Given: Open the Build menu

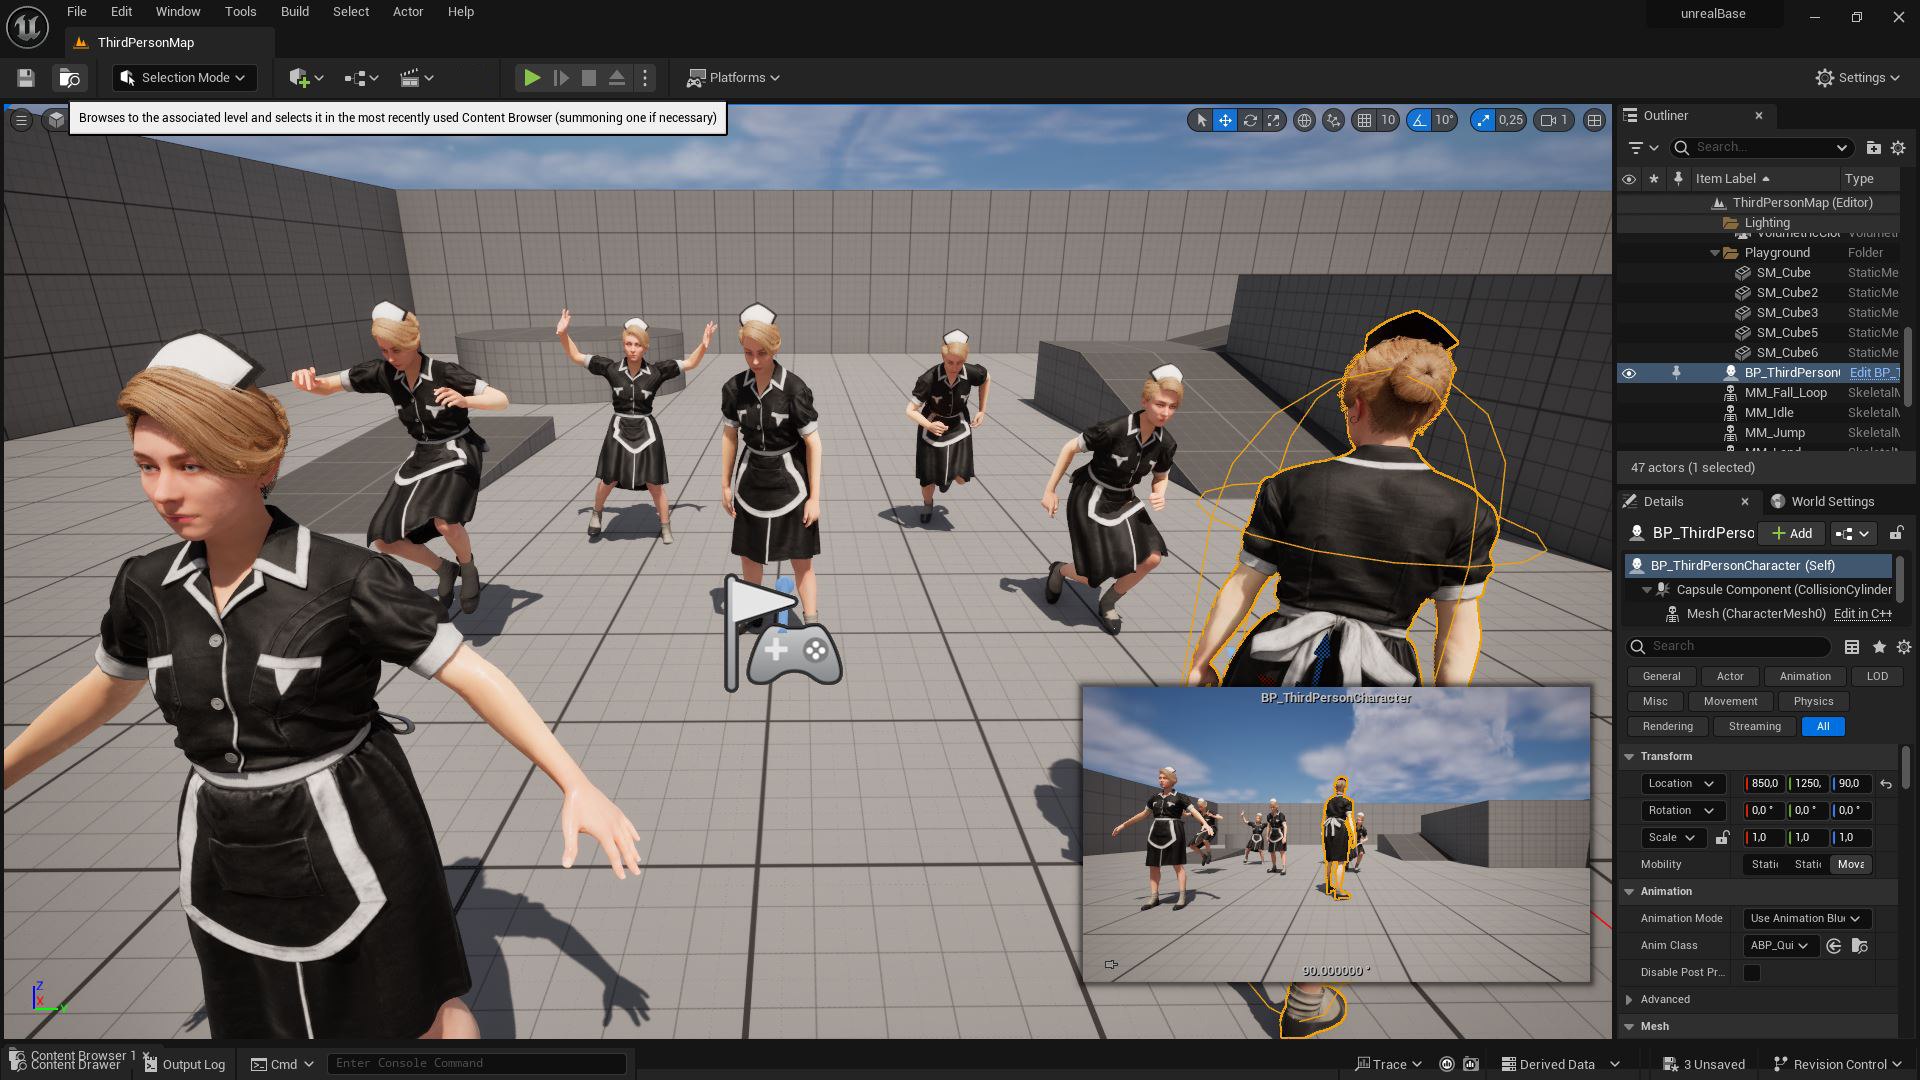Looking at the screenshot, I should coord(294,12).
